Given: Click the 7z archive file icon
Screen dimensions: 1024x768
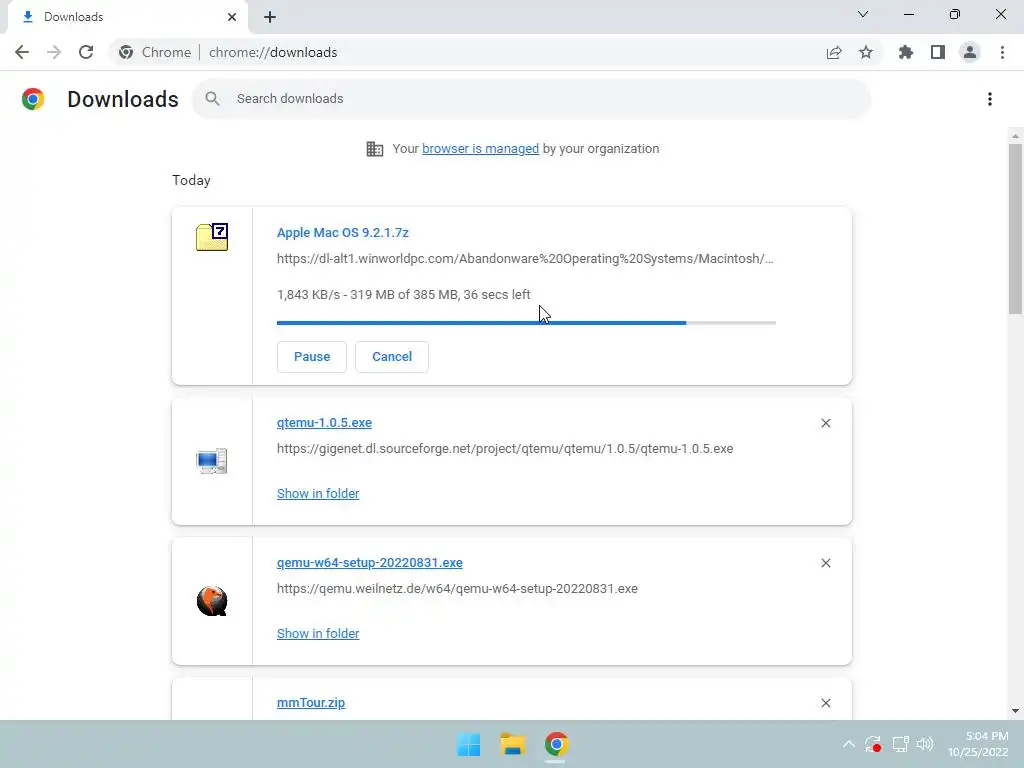Looking at the screenshot, I should click(212, 236).
